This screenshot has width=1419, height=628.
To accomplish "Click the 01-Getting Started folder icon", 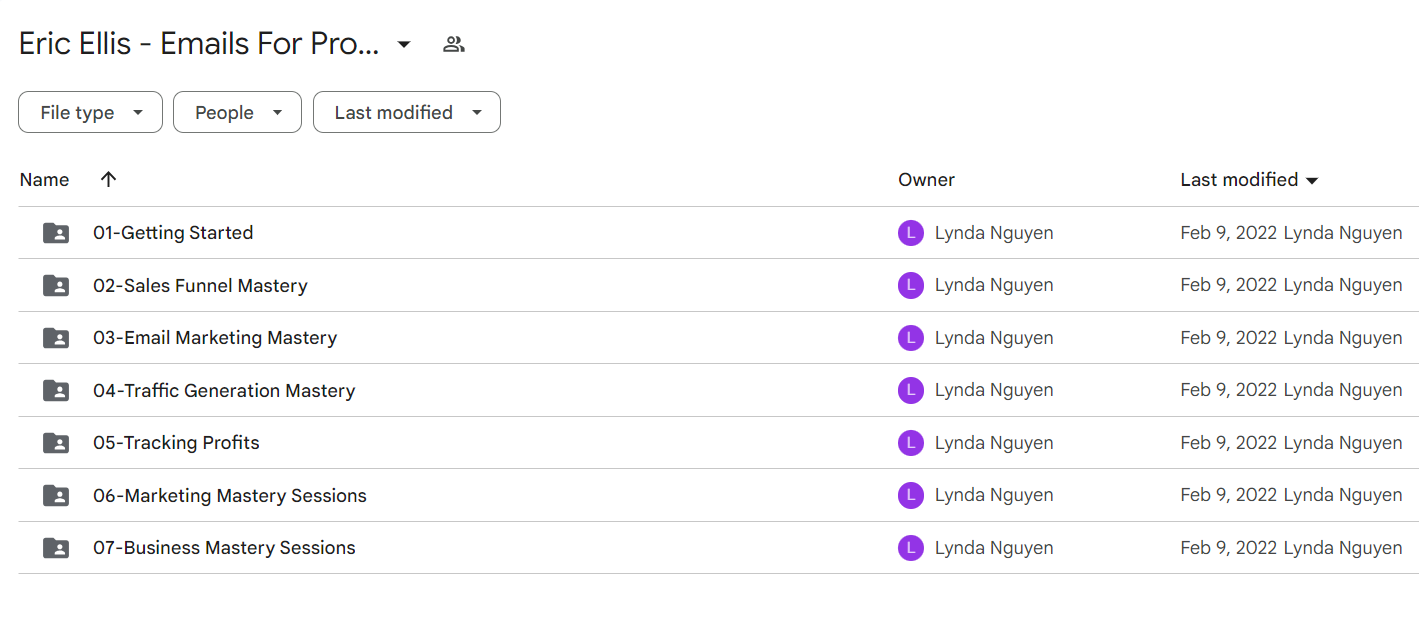I will click(x=56, y=233).
